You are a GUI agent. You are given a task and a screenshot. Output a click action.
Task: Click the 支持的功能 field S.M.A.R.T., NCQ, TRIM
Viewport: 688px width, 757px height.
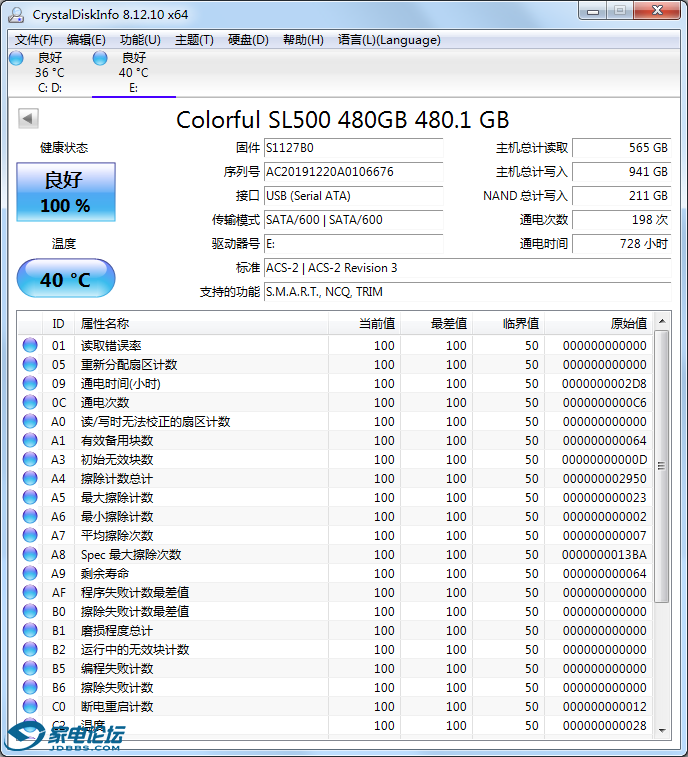467,292
